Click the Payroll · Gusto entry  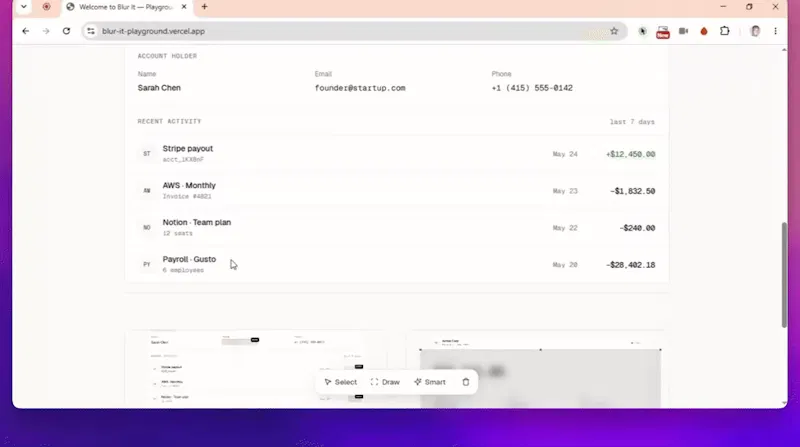[189, 259]
